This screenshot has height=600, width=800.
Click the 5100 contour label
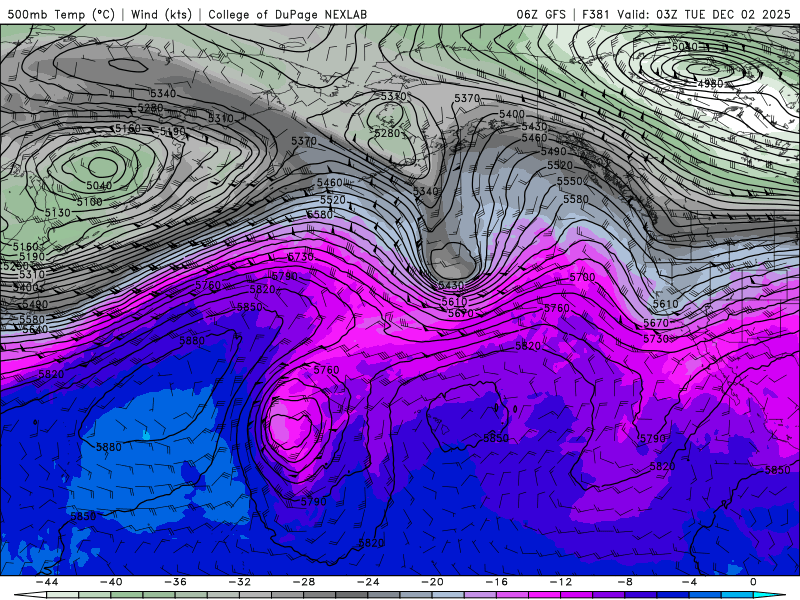coord(90,202)
